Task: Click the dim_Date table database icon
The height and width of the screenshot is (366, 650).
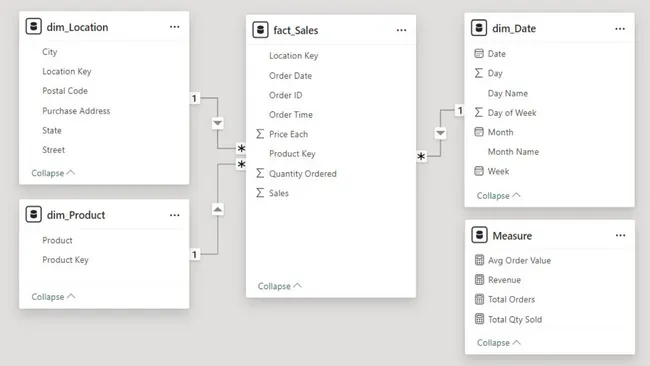Action: [x=479, y=28]
